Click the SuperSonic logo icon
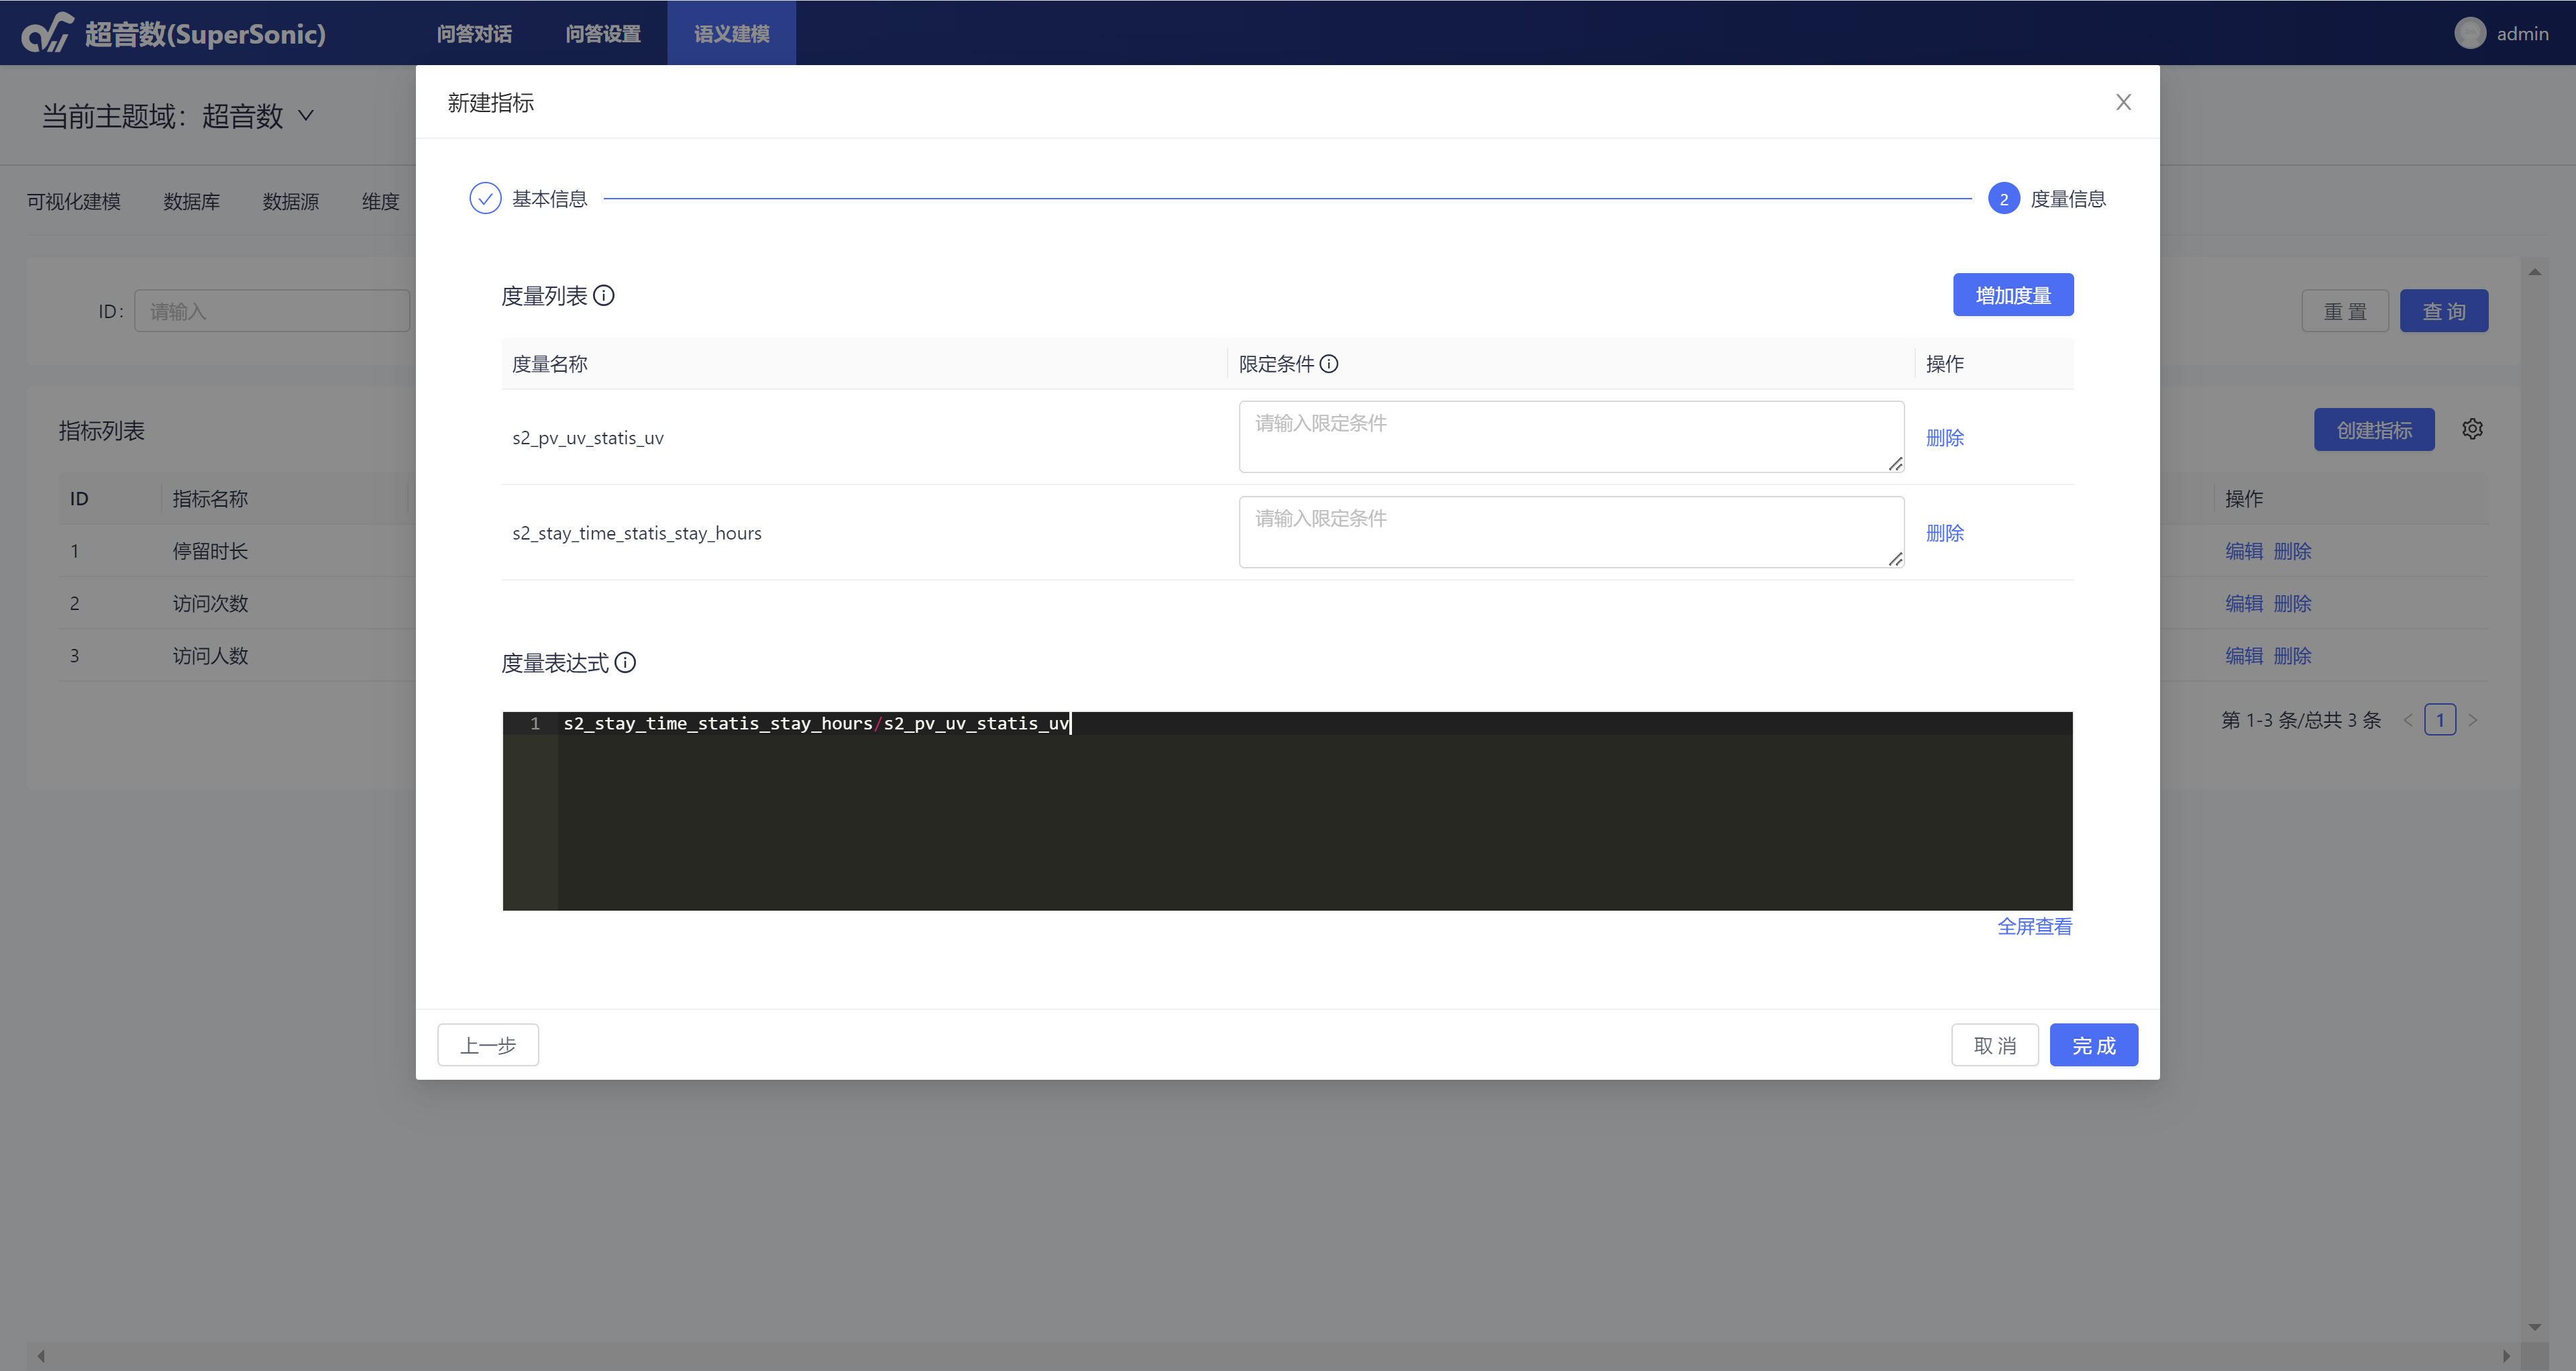This screenshot has width=2576, height=1371. click(47, 33)
